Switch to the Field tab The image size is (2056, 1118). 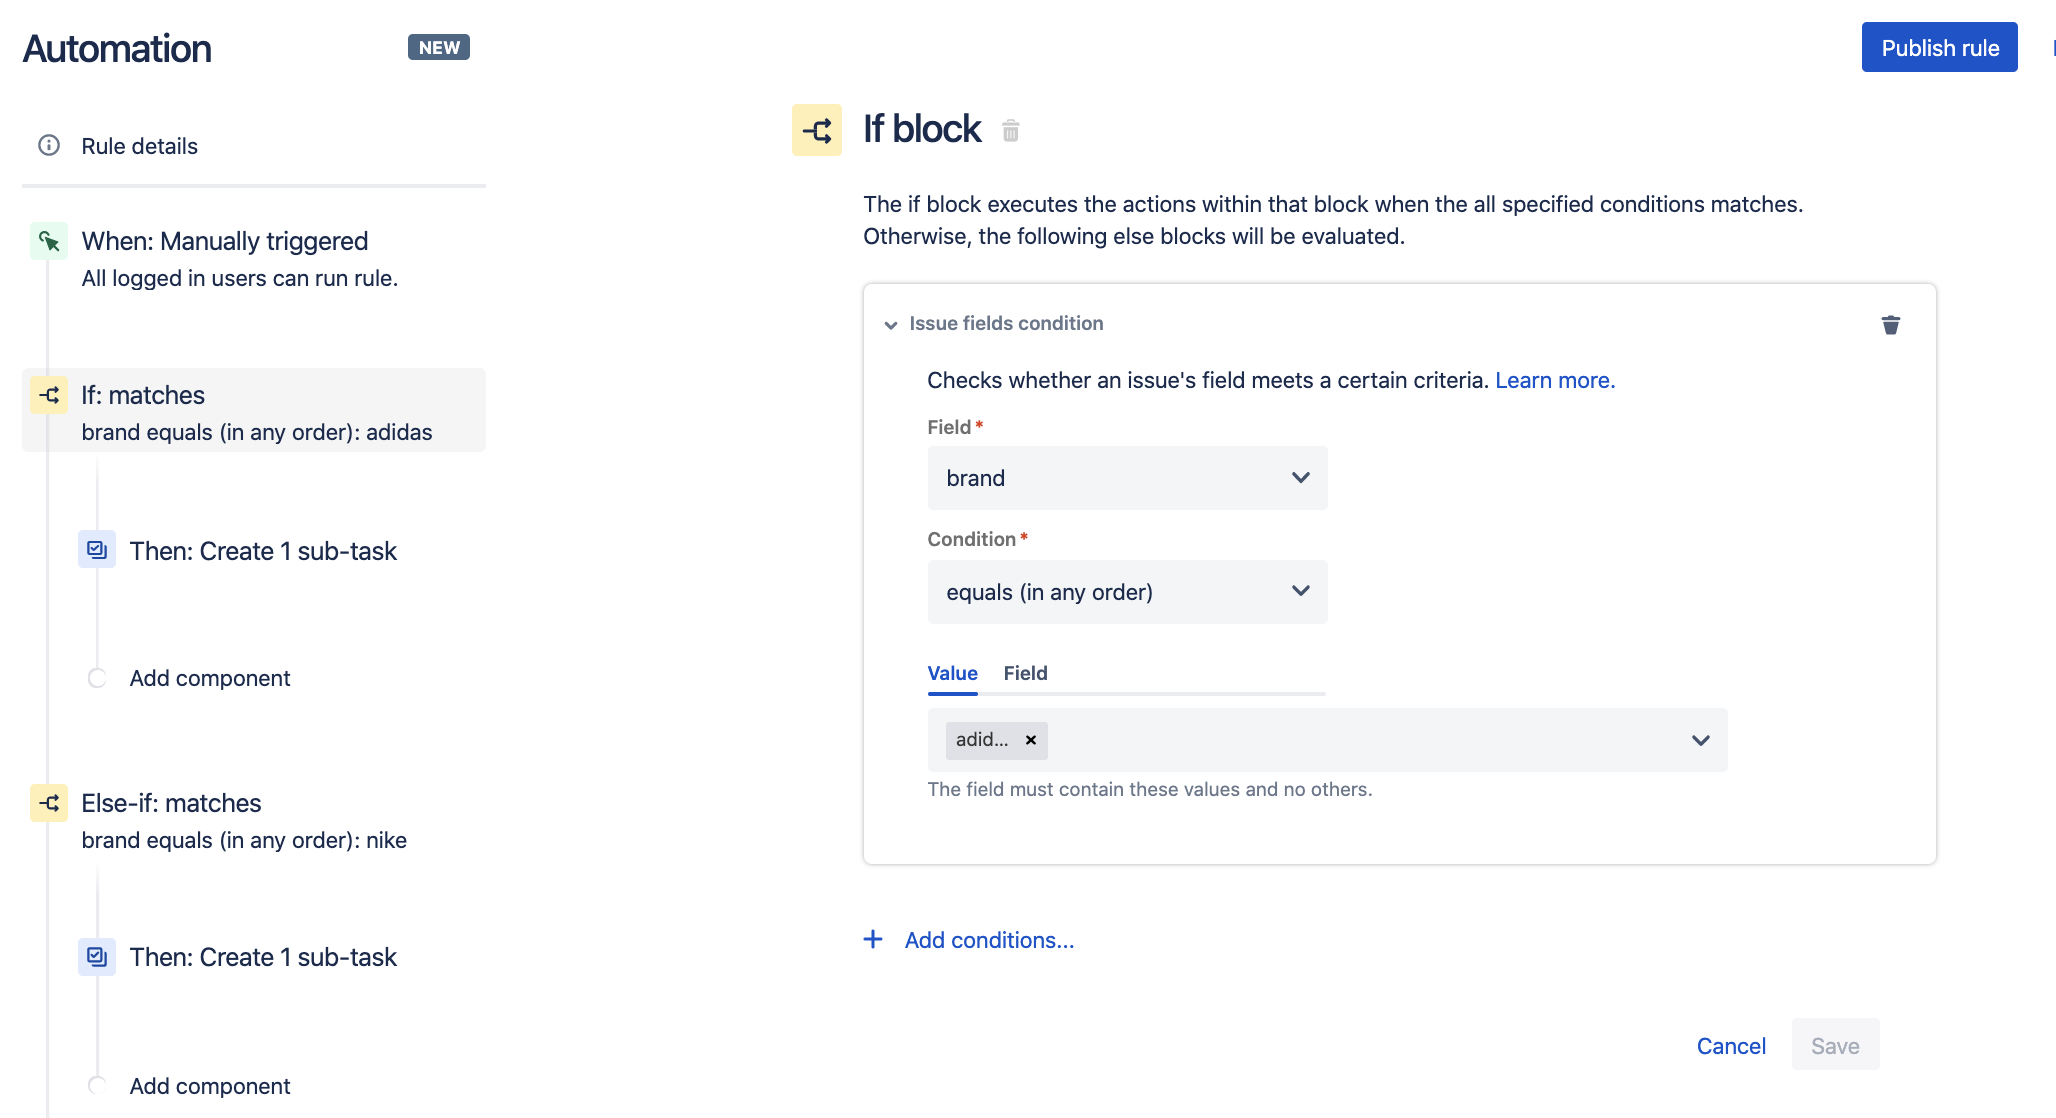click(x=1024, y=673)
